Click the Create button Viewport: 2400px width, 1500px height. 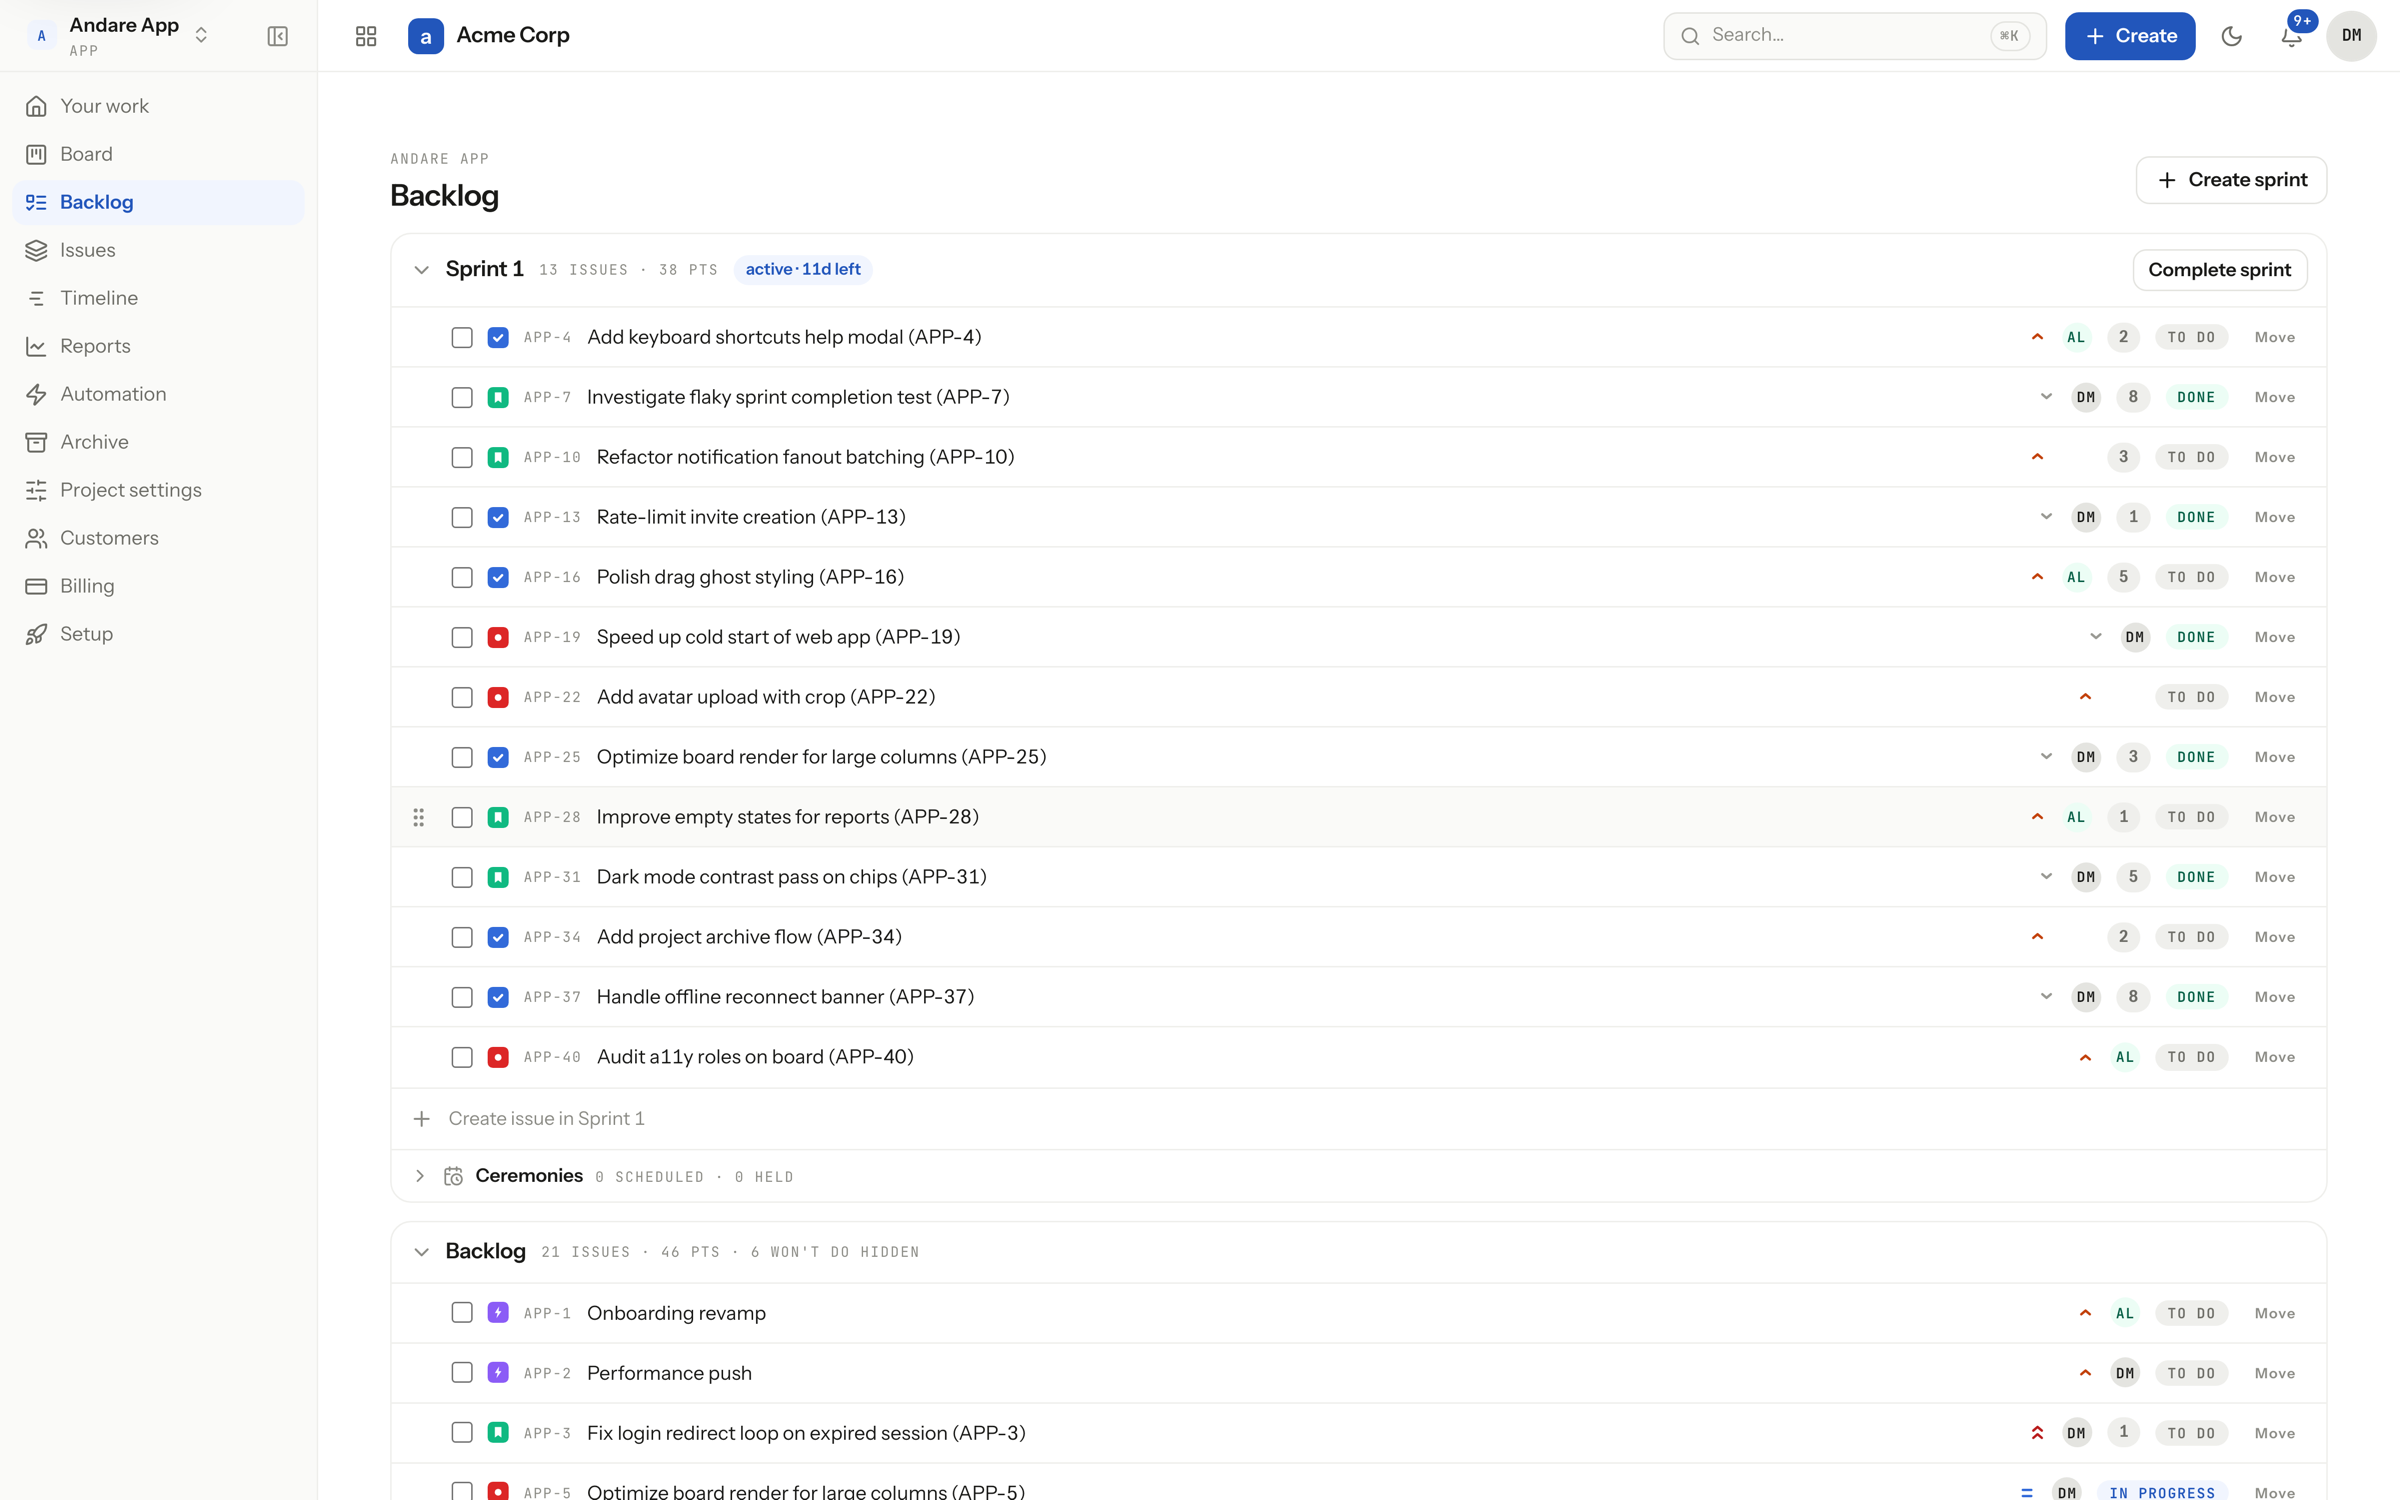[x=2130, y=36]
